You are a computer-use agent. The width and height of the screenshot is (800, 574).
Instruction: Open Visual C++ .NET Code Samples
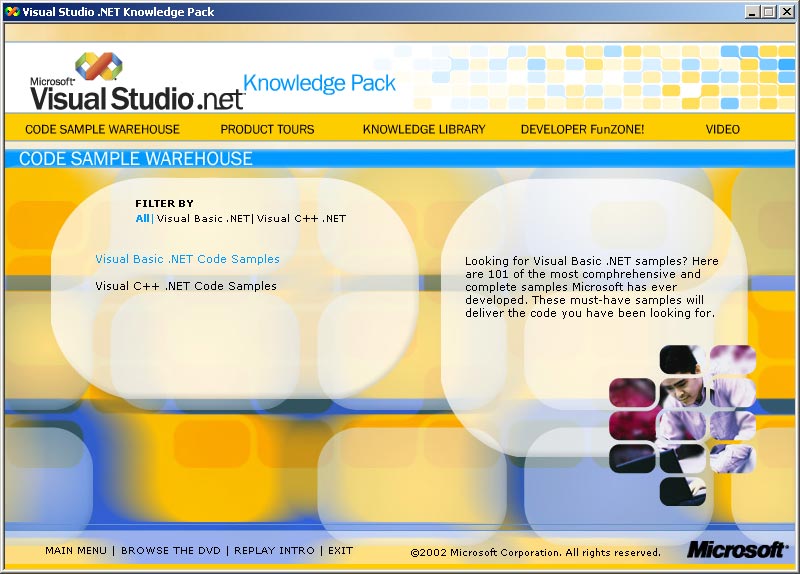coord(186,286)
